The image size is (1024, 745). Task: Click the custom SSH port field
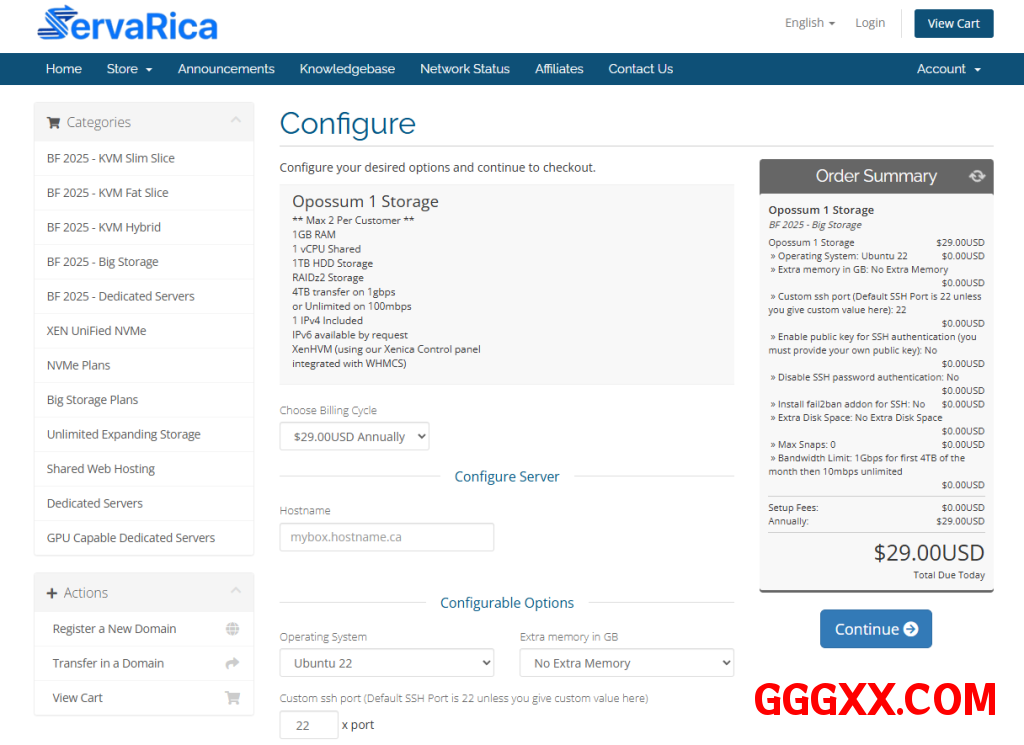point(308,725)
